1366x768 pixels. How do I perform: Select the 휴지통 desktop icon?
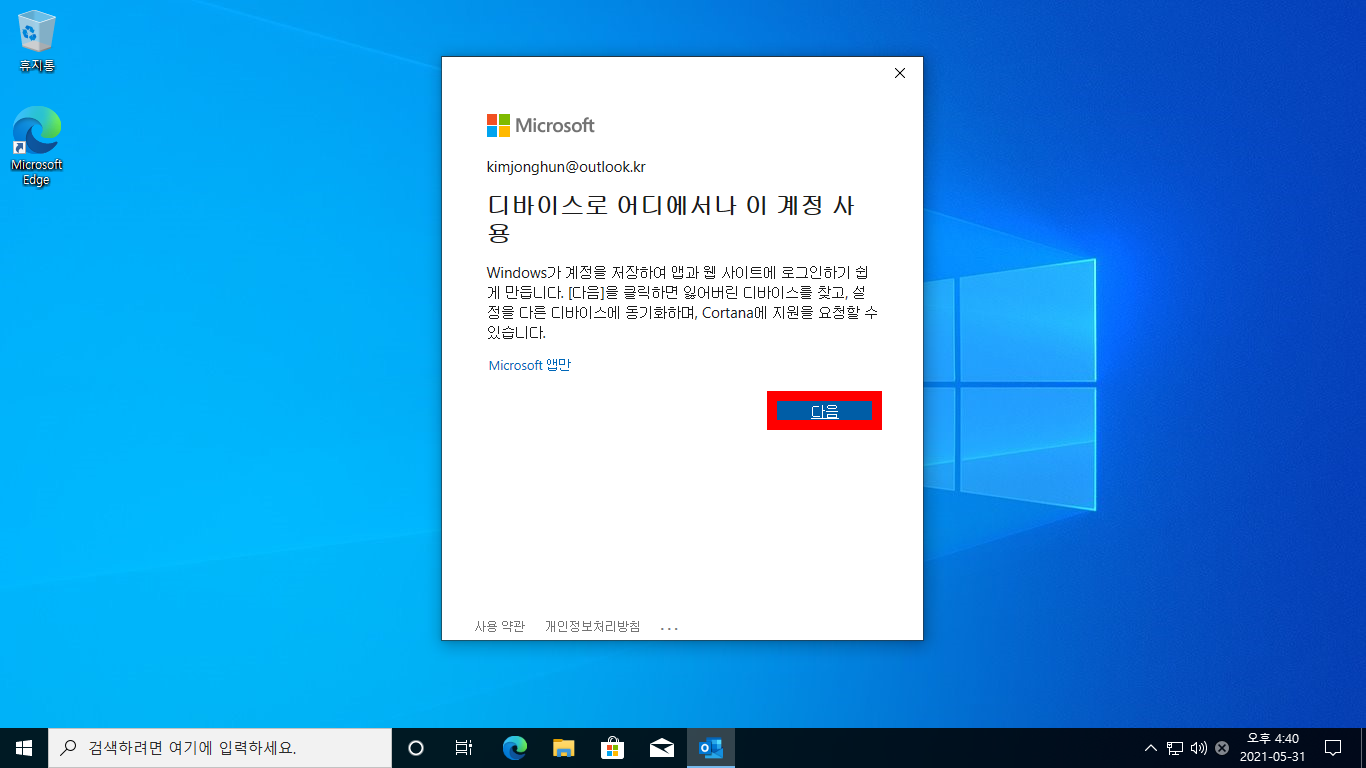37,41
